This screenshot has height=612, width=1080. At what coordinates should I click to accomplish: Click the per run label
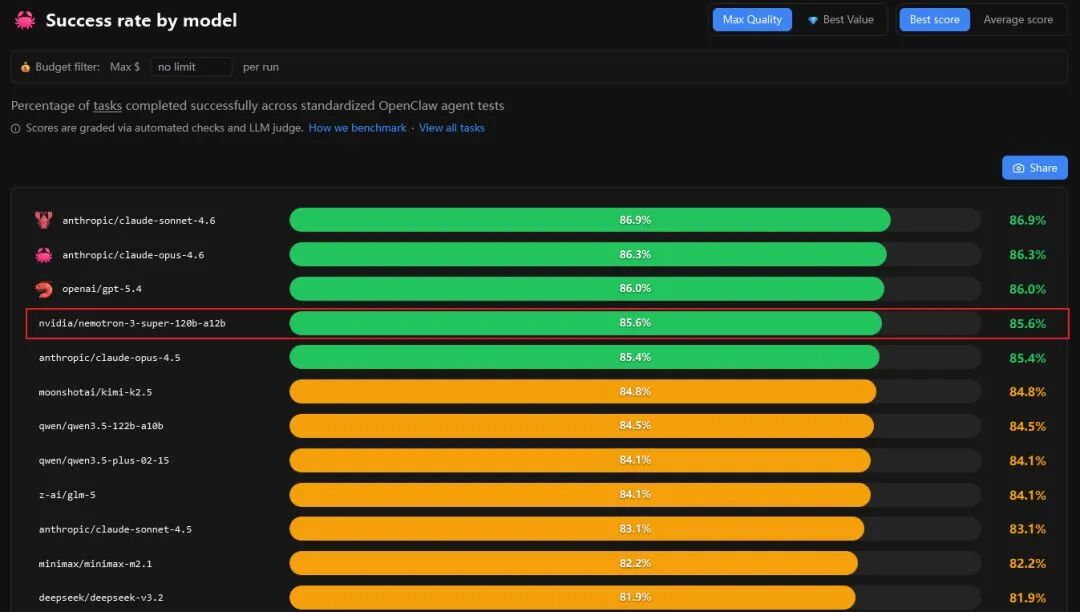[260, 67]
